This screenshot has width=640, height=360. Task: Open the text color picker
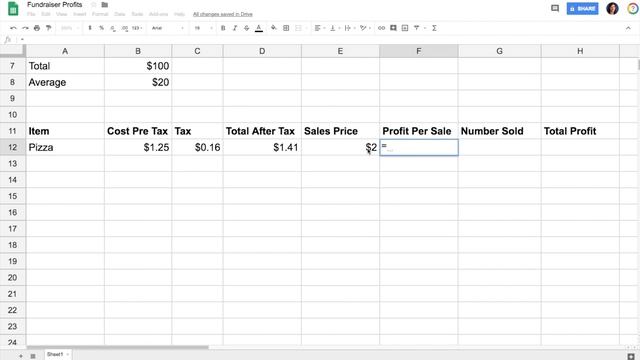coord(259,28)
